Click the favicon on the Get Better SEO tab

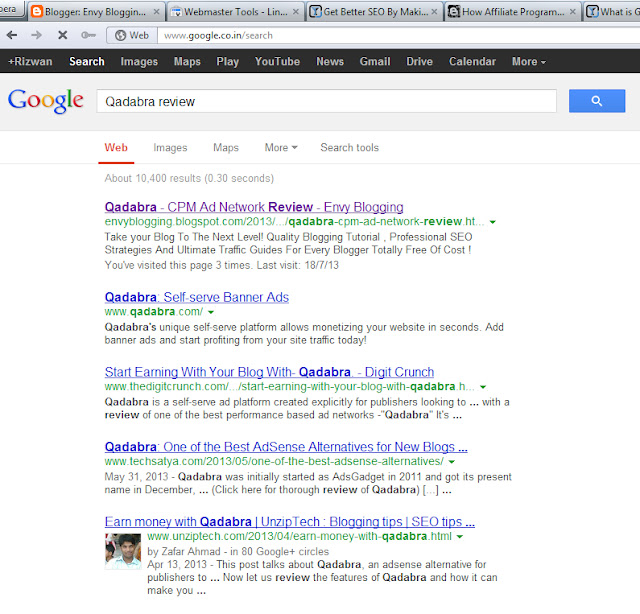point(315,11)
